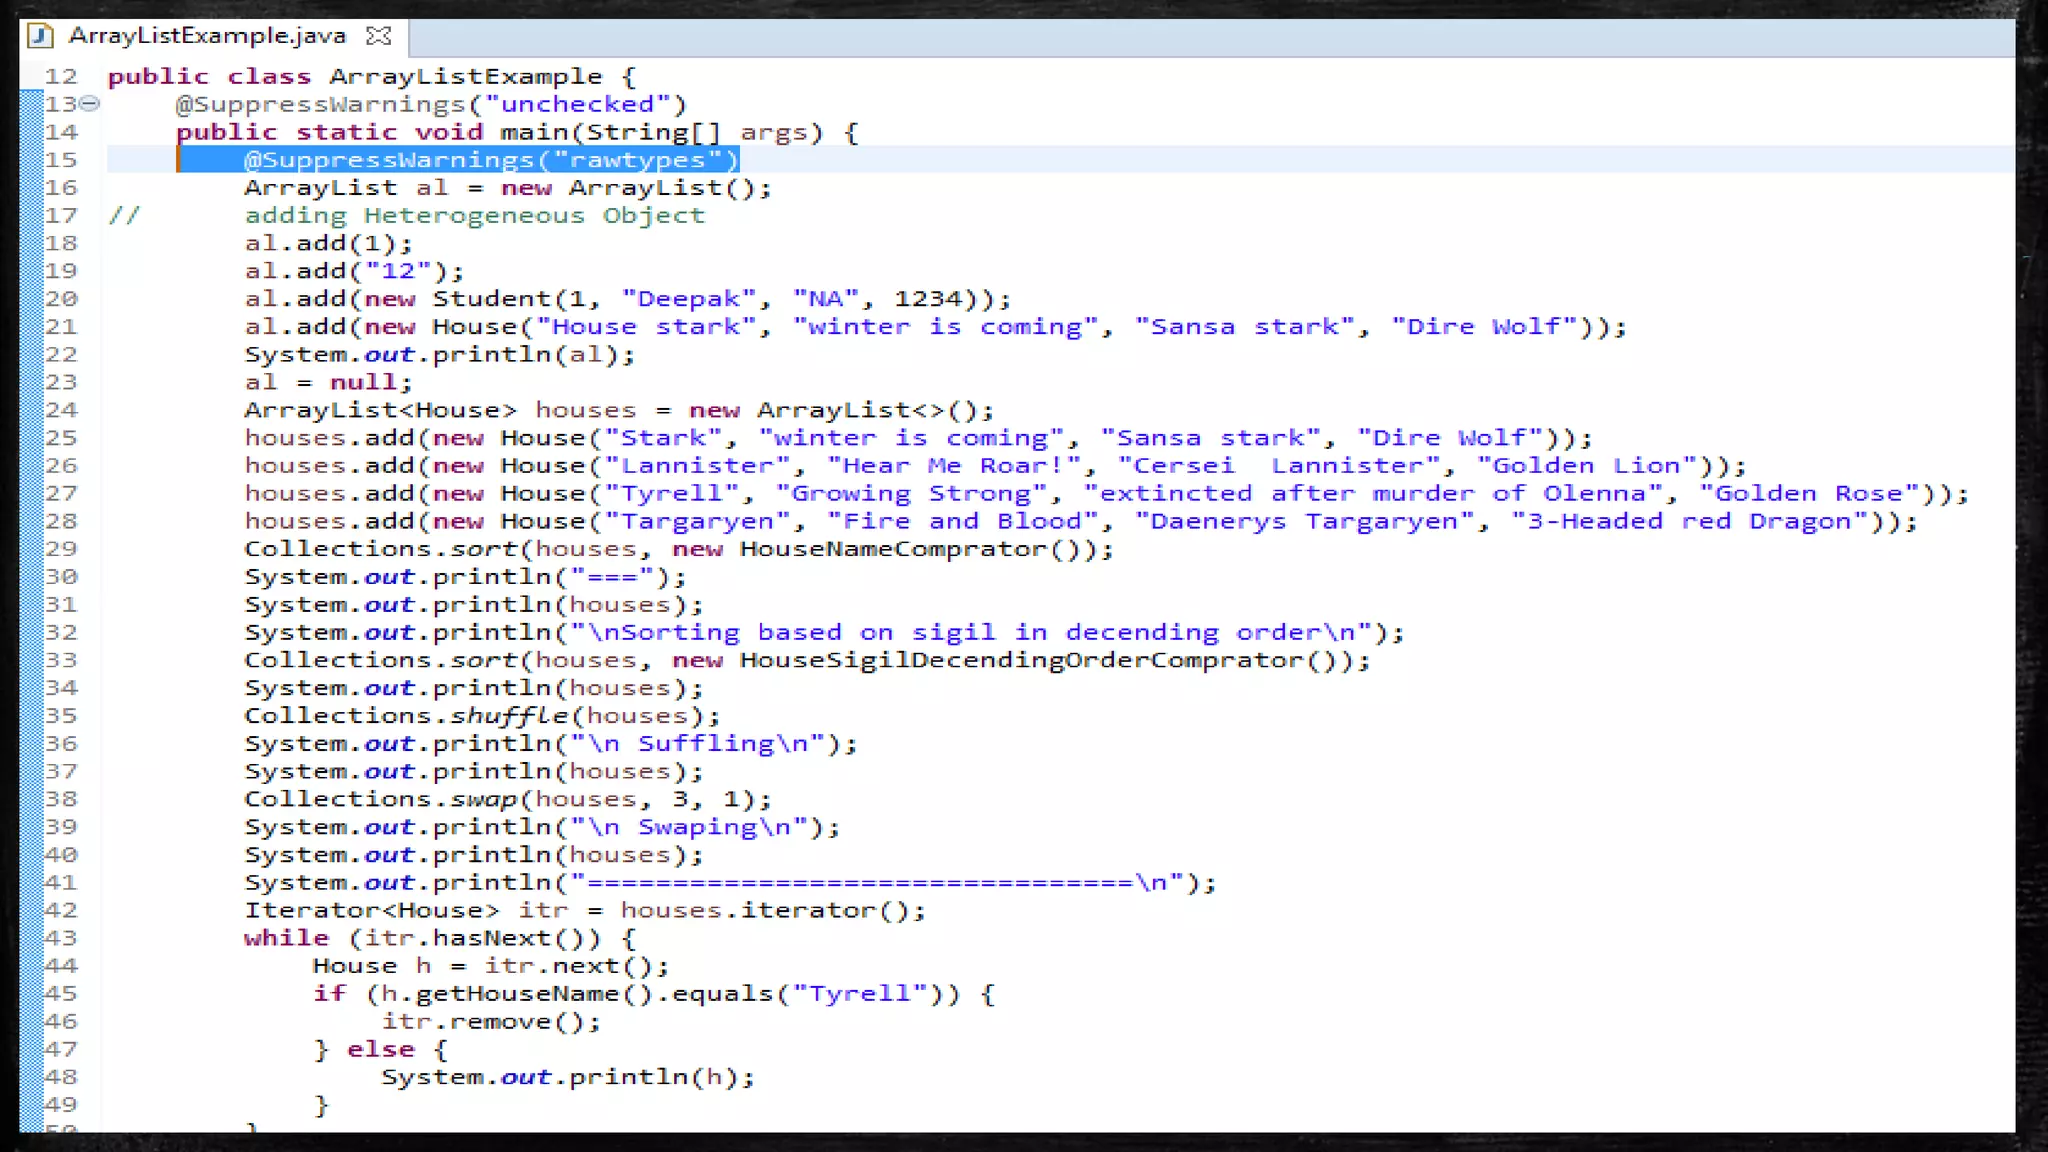Click the shuffle method call on line 35
Screen dimensions: 2048x1152
pos(509,716)
